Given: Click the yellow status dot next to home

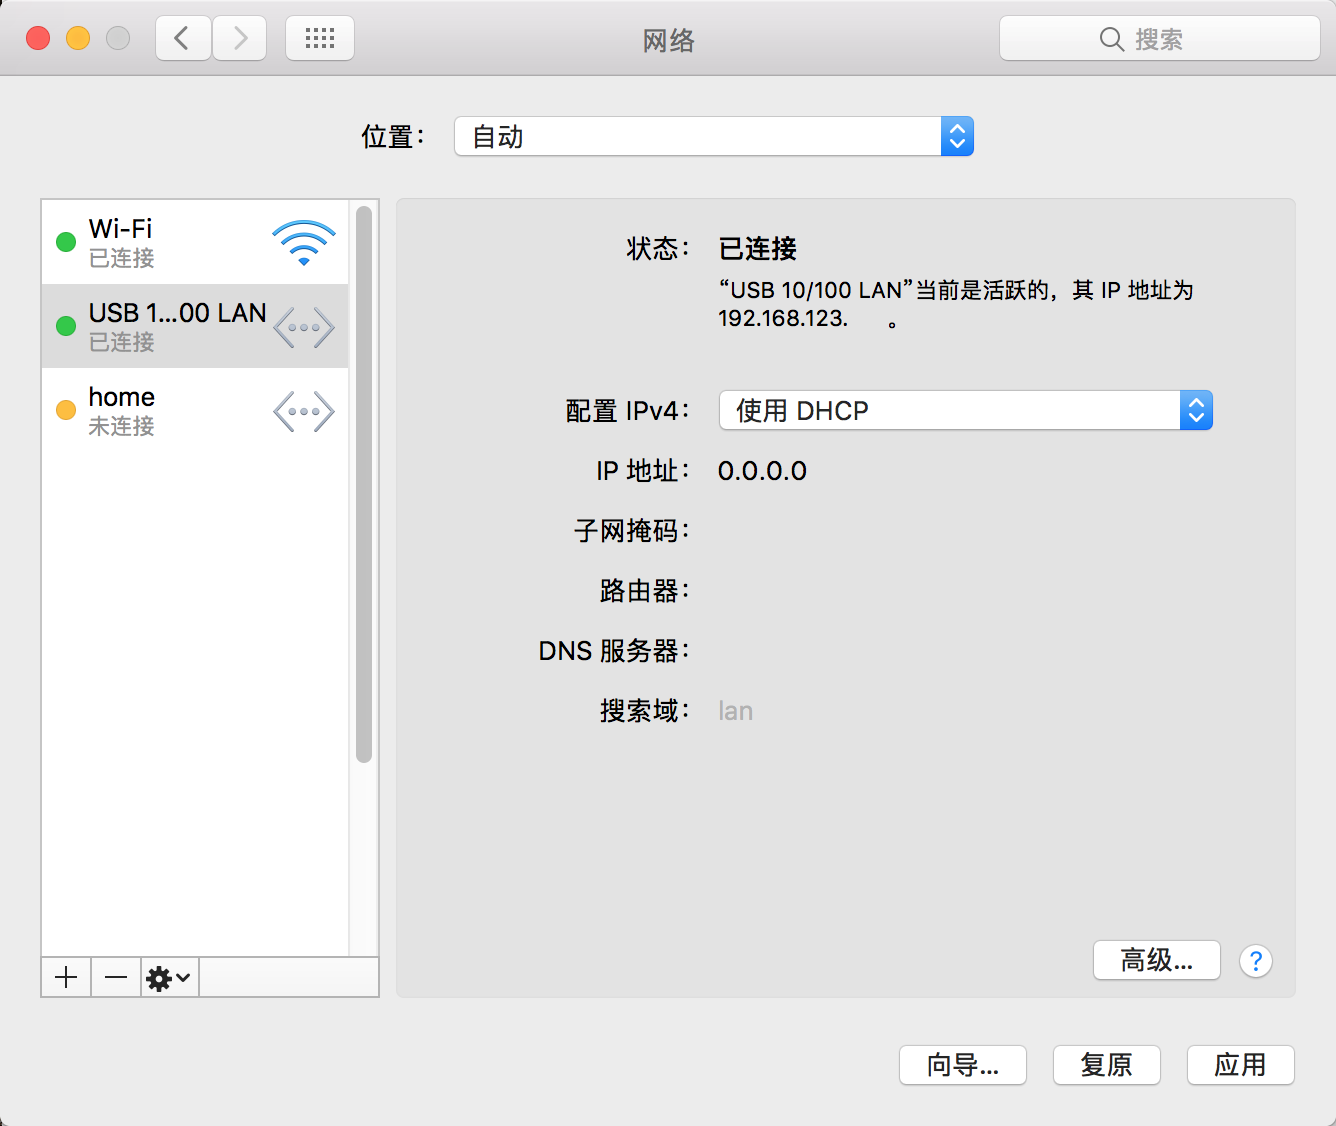Looking at the screenshot, I should (x=66, y=410).
